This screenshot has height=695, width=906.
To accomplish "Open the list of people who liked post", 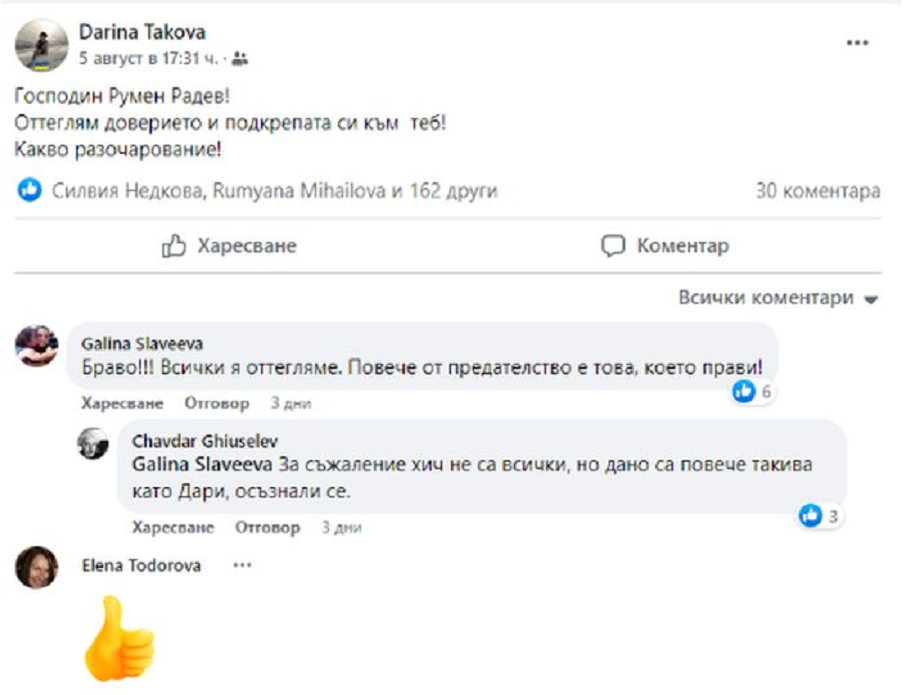I will coord(274,191).
